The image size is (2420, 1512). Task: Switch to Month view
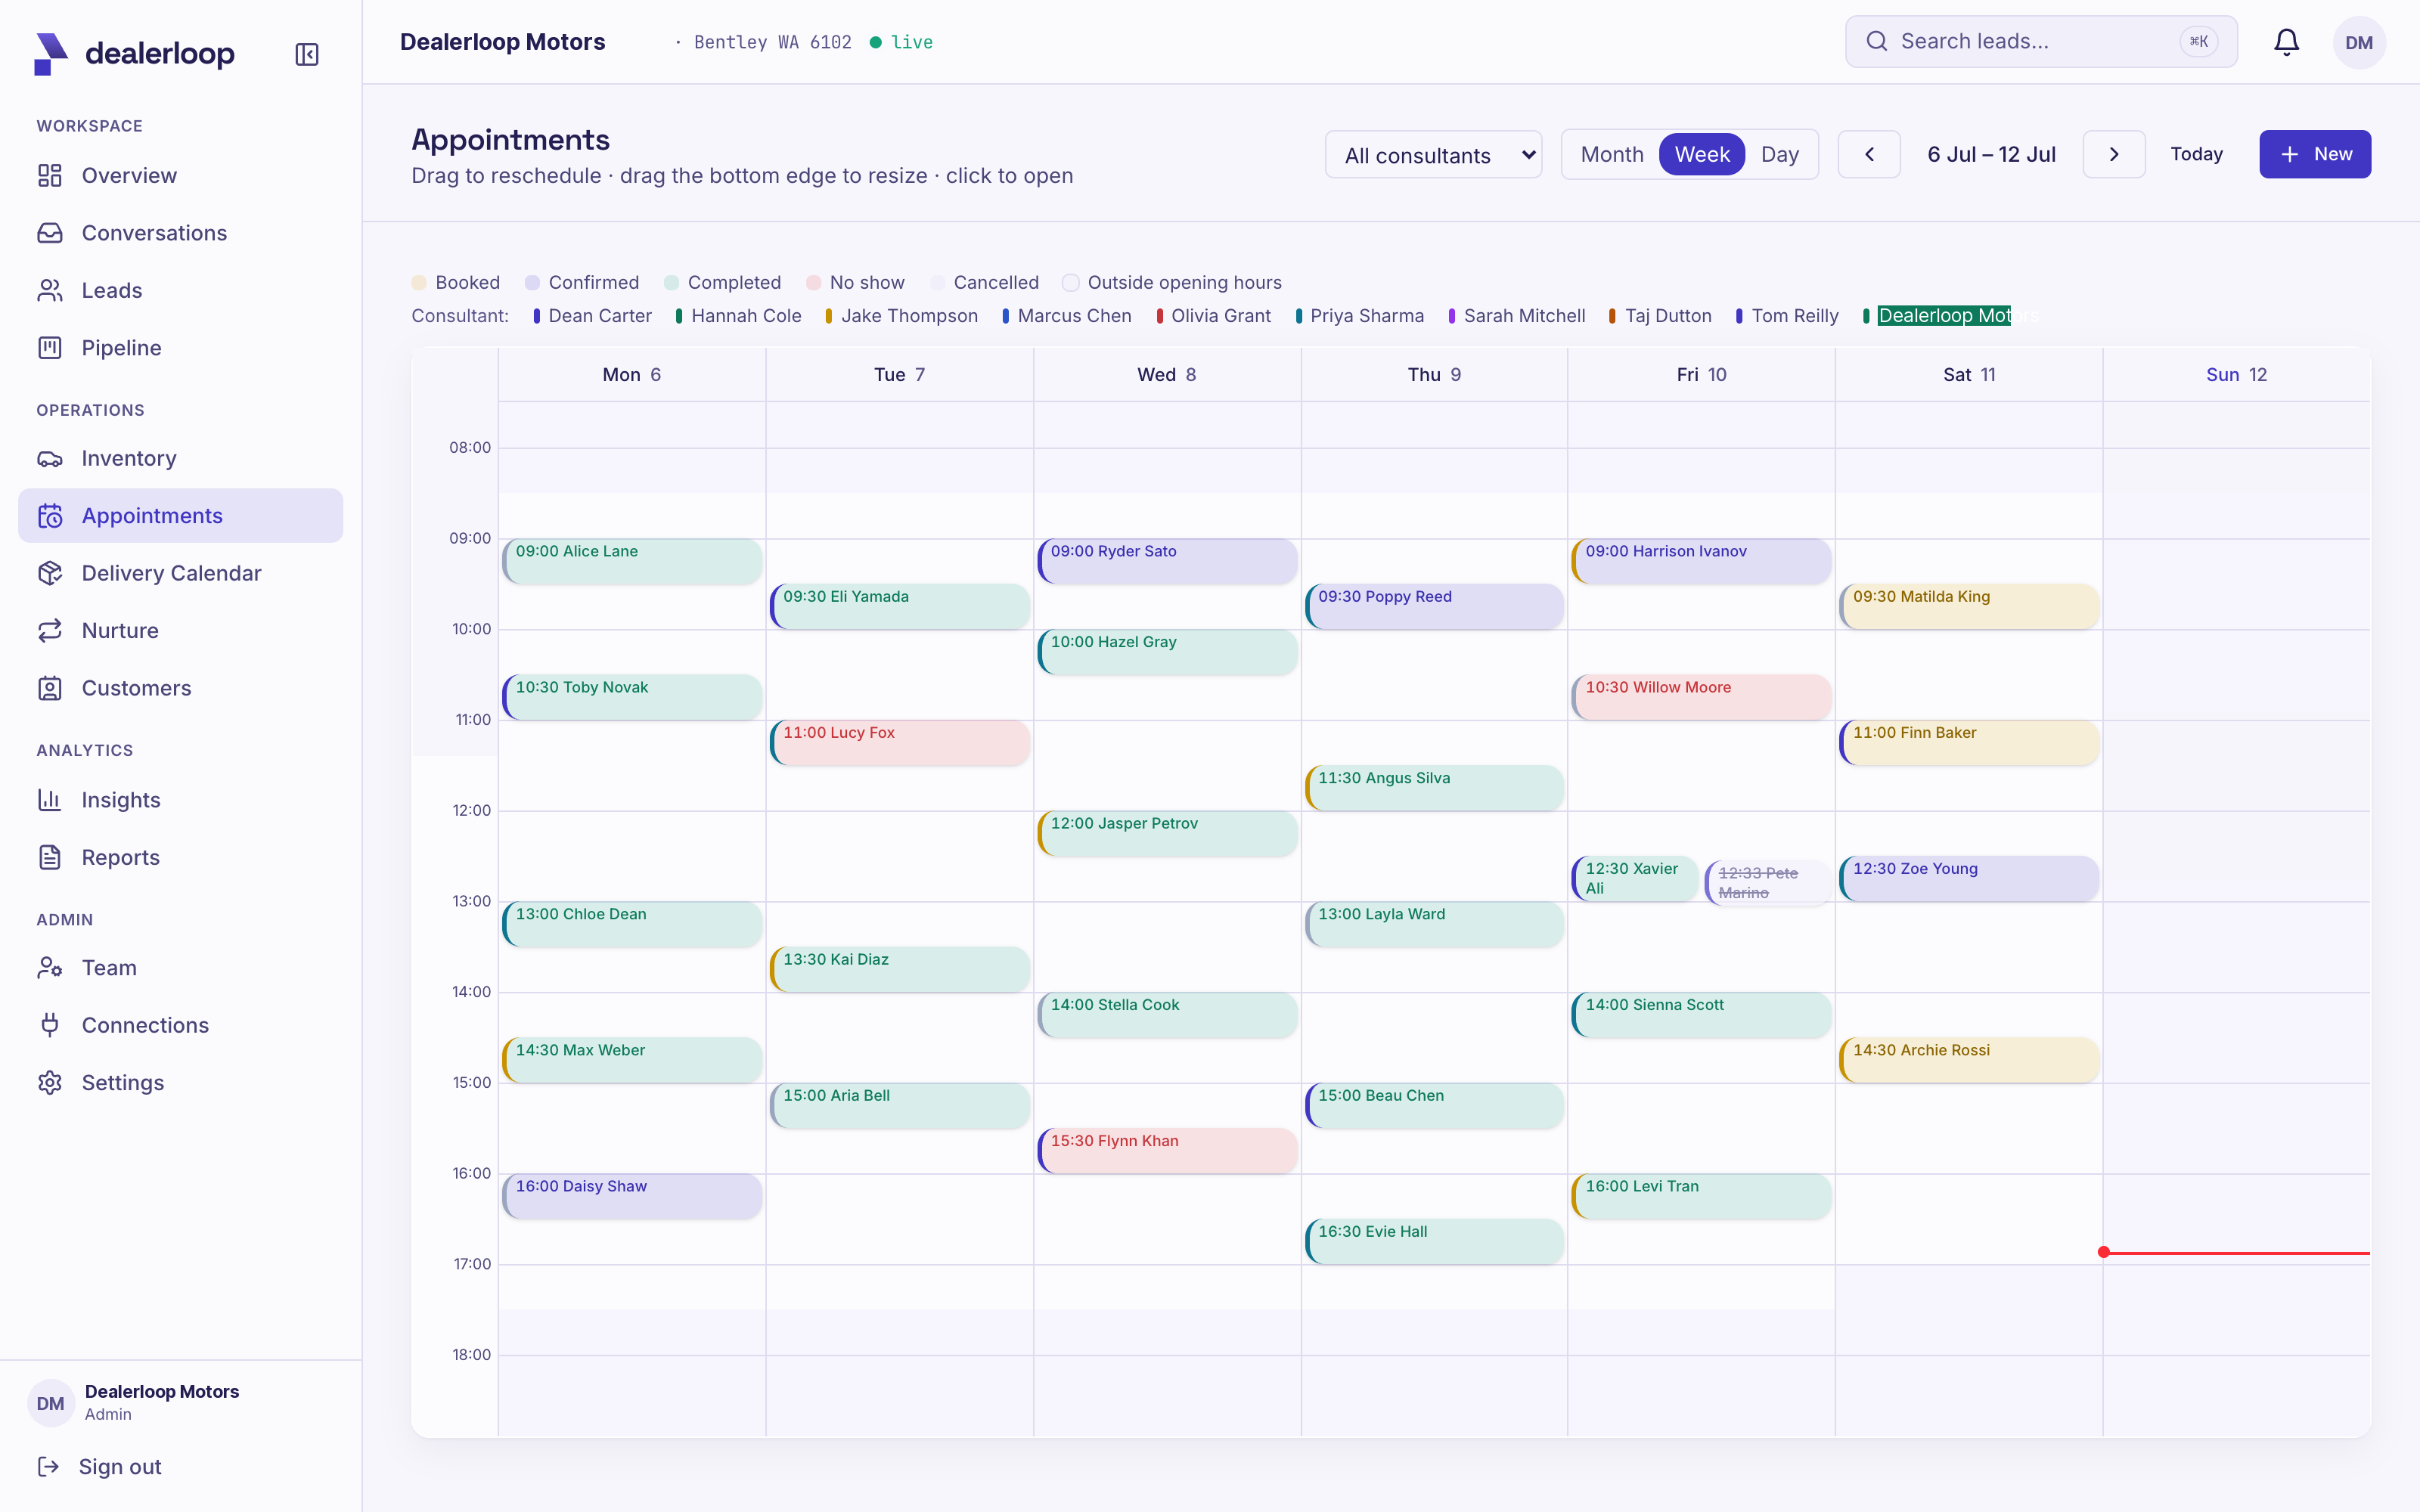[1612, 154]
